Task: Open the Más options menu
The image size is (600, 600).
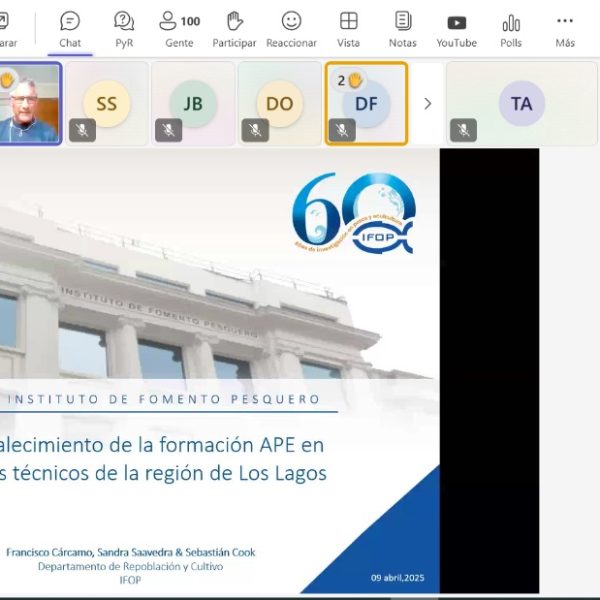Action: [565, 30]
